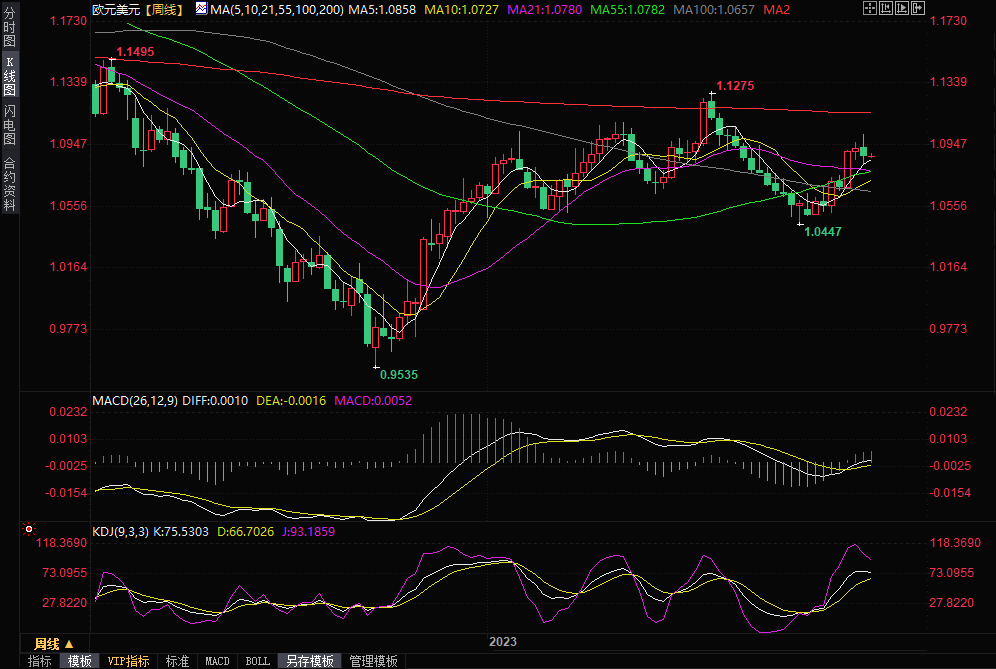This screenshot has height=669, width=996.
Task: Apply the 标准 template
Action: [177, 661]
